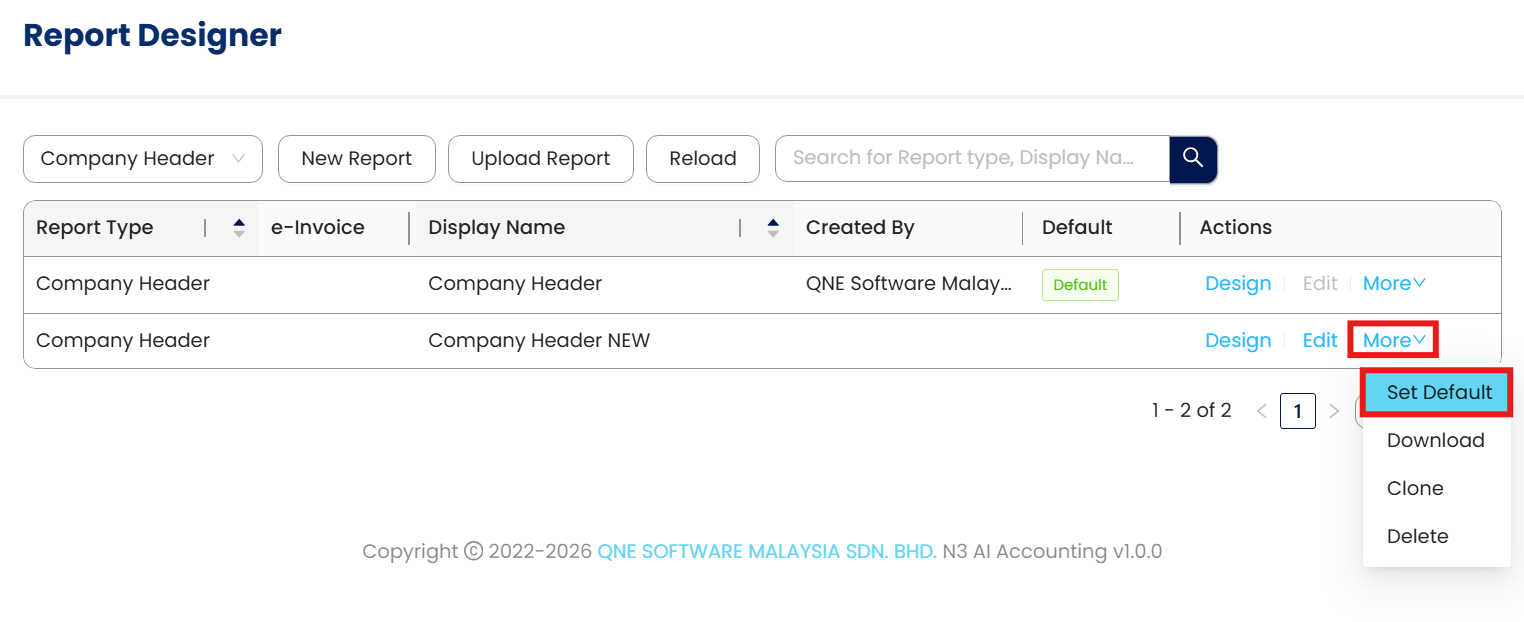Open Design for default Company Header
This screenshot has width=1524, height=622.
point(1237,284)
